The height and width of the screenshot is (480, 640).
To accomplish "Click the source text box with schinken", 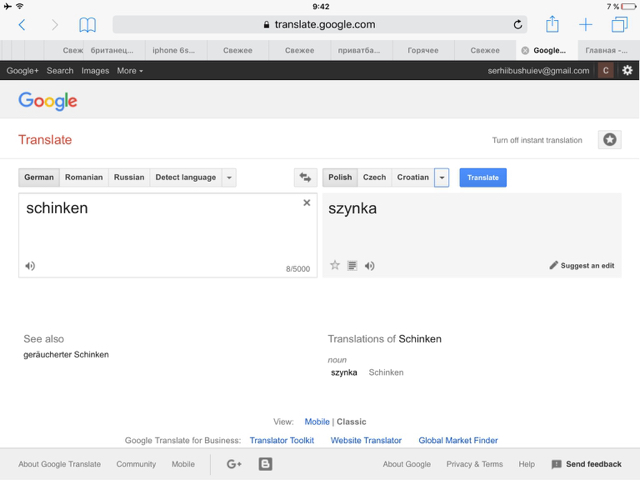I will coord(168,236).
